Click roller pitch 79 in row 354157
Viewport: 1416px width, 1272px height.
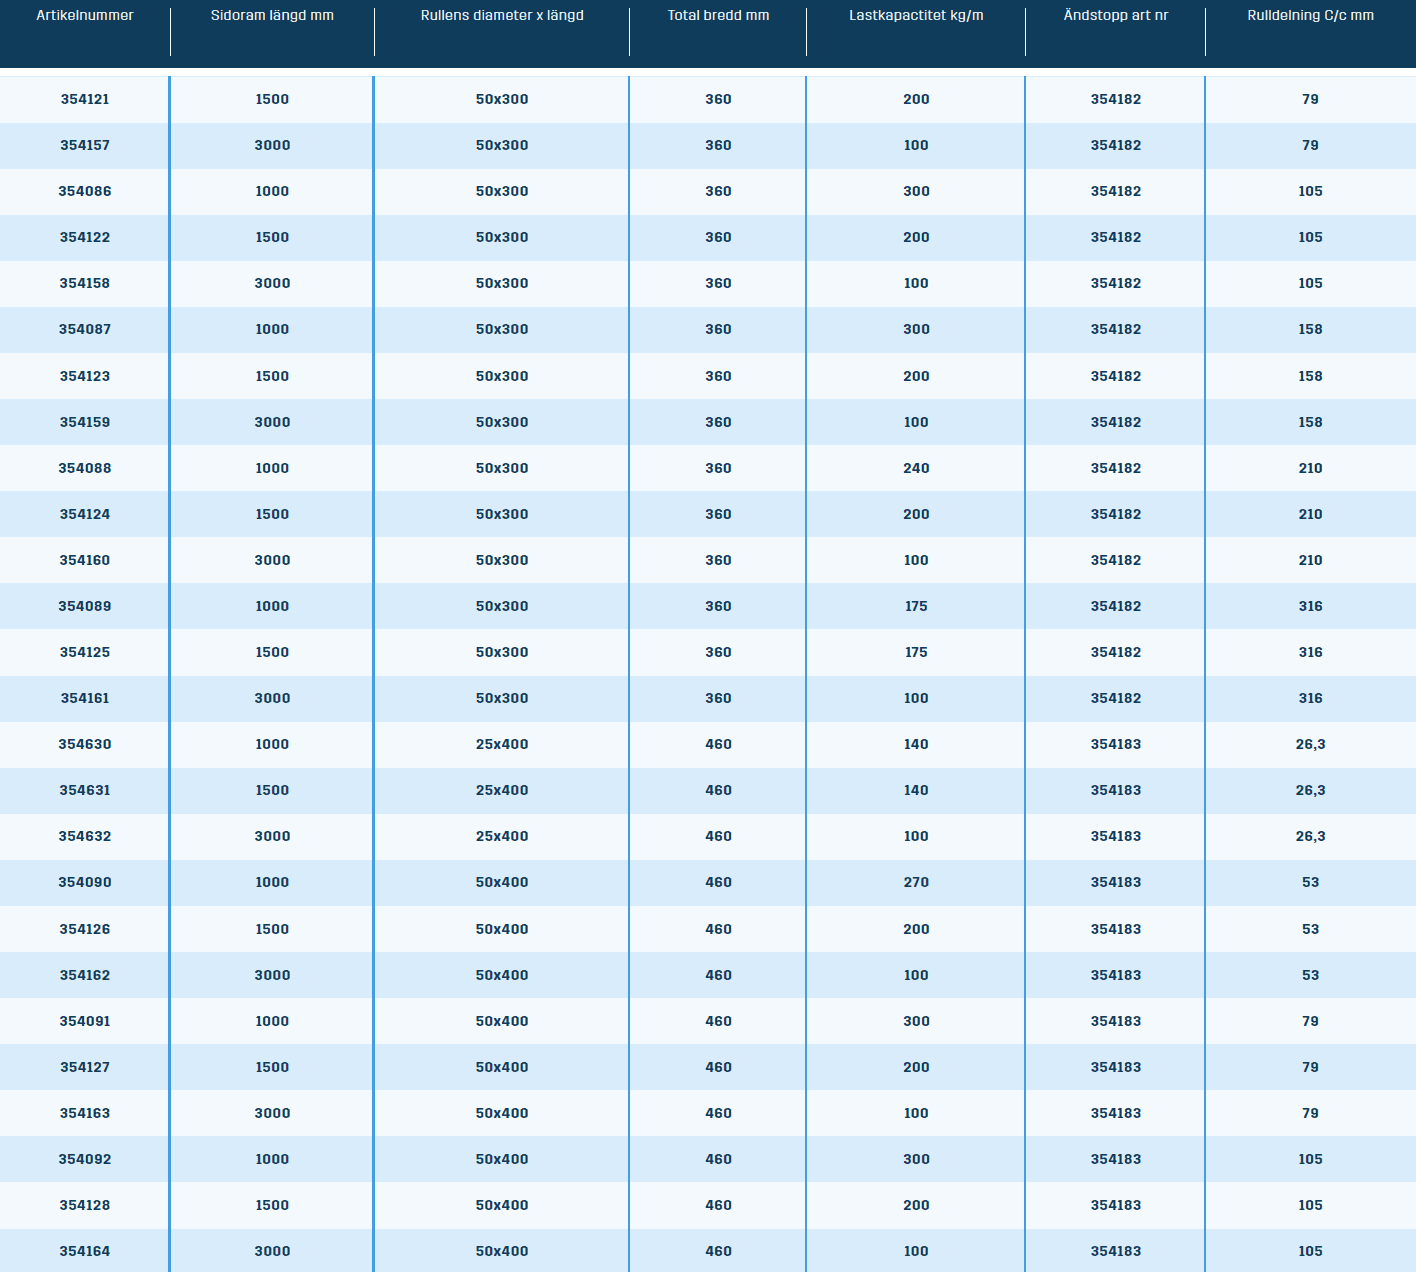(1310, 146)
